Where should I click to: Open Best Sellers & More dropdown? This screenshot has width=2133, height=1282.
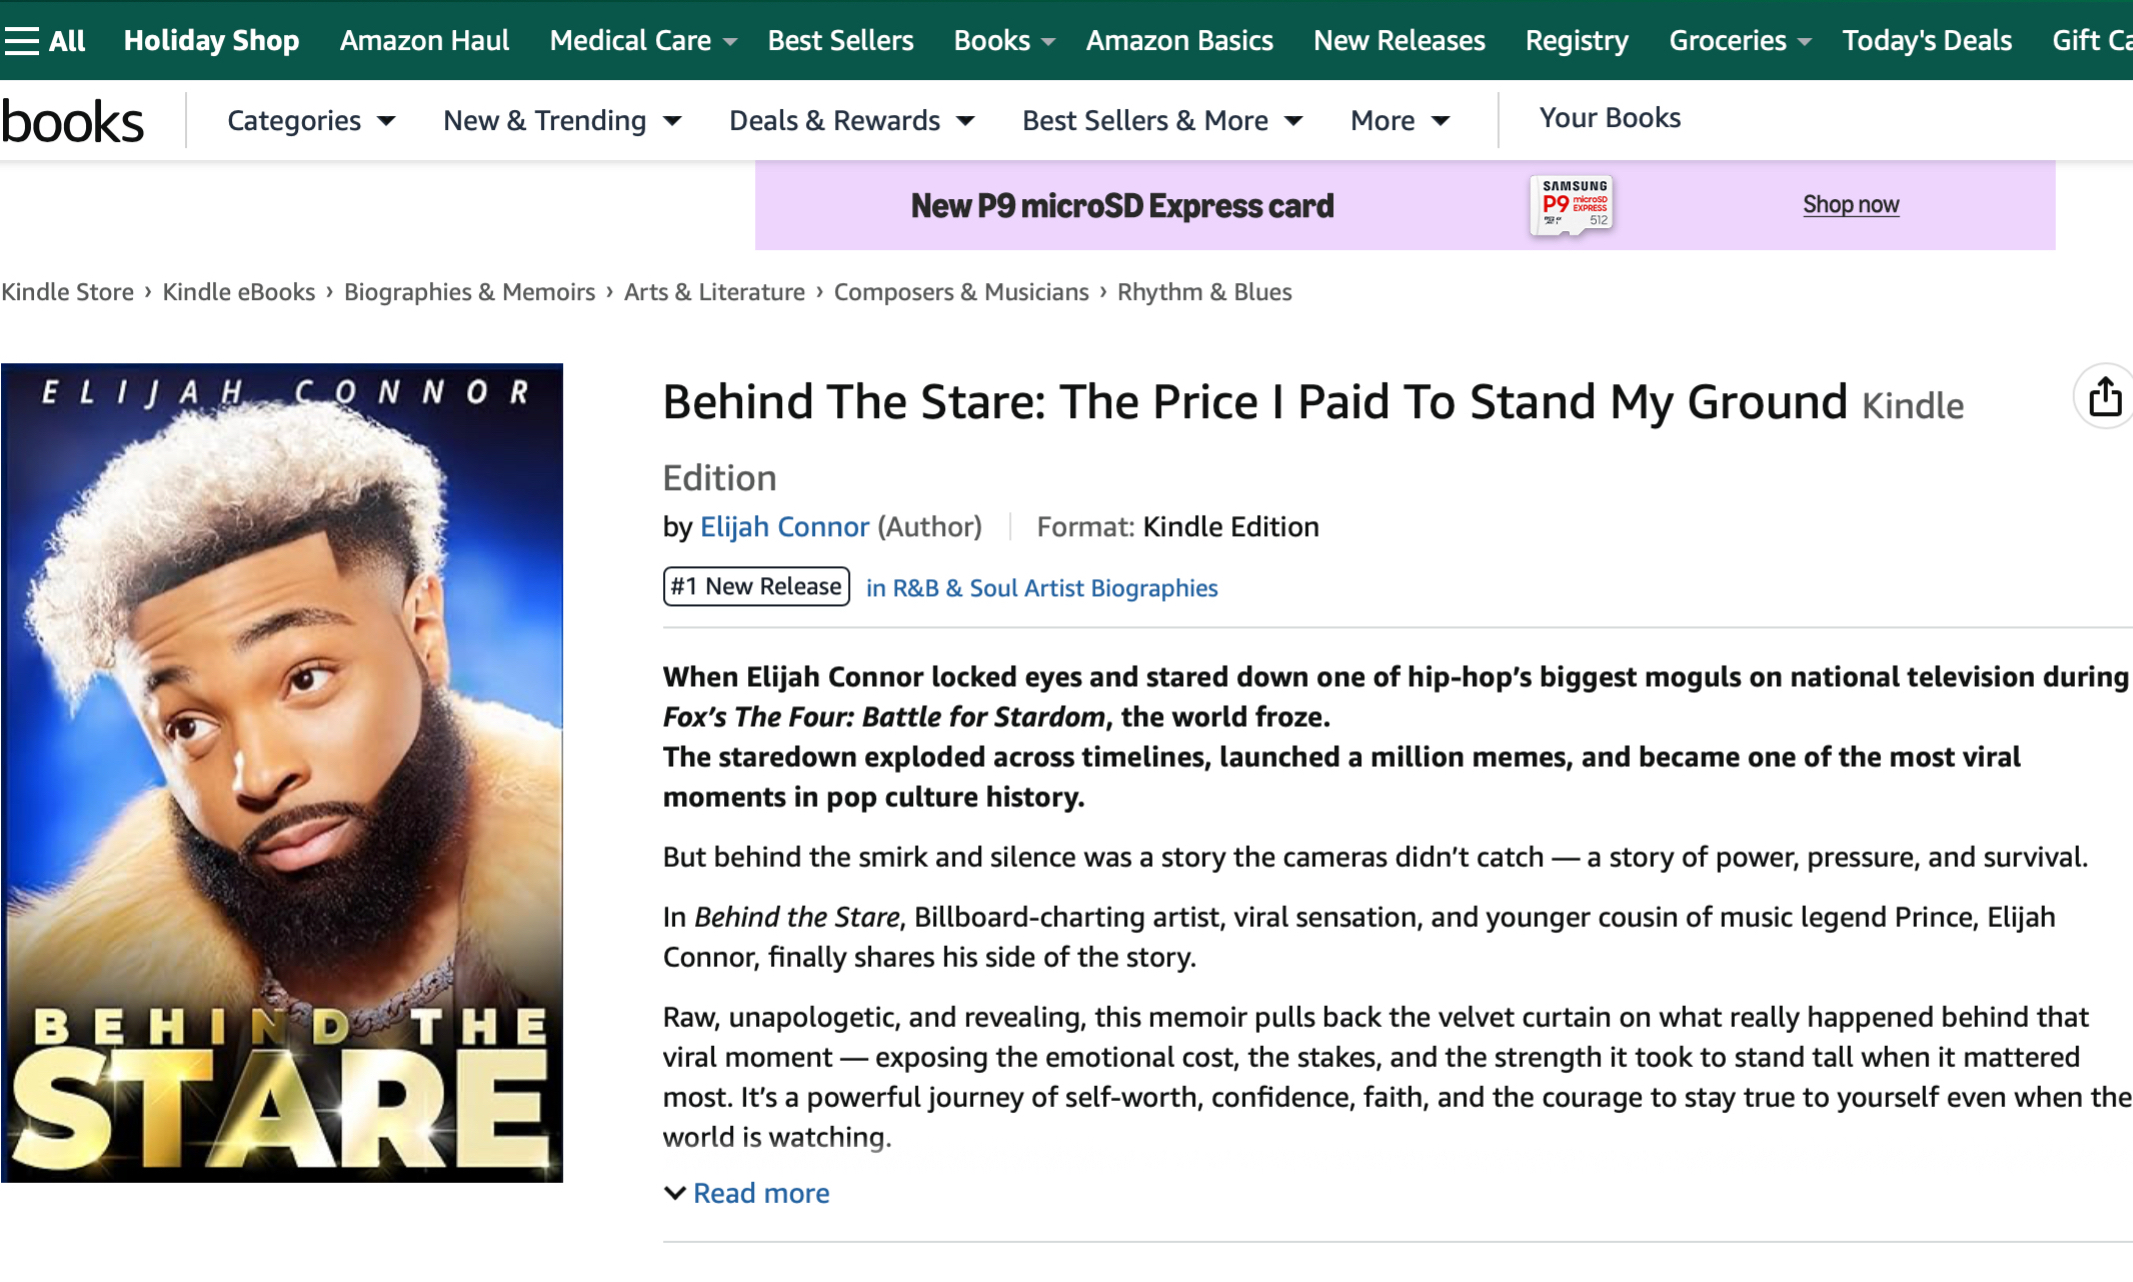tap(1162, 121)
